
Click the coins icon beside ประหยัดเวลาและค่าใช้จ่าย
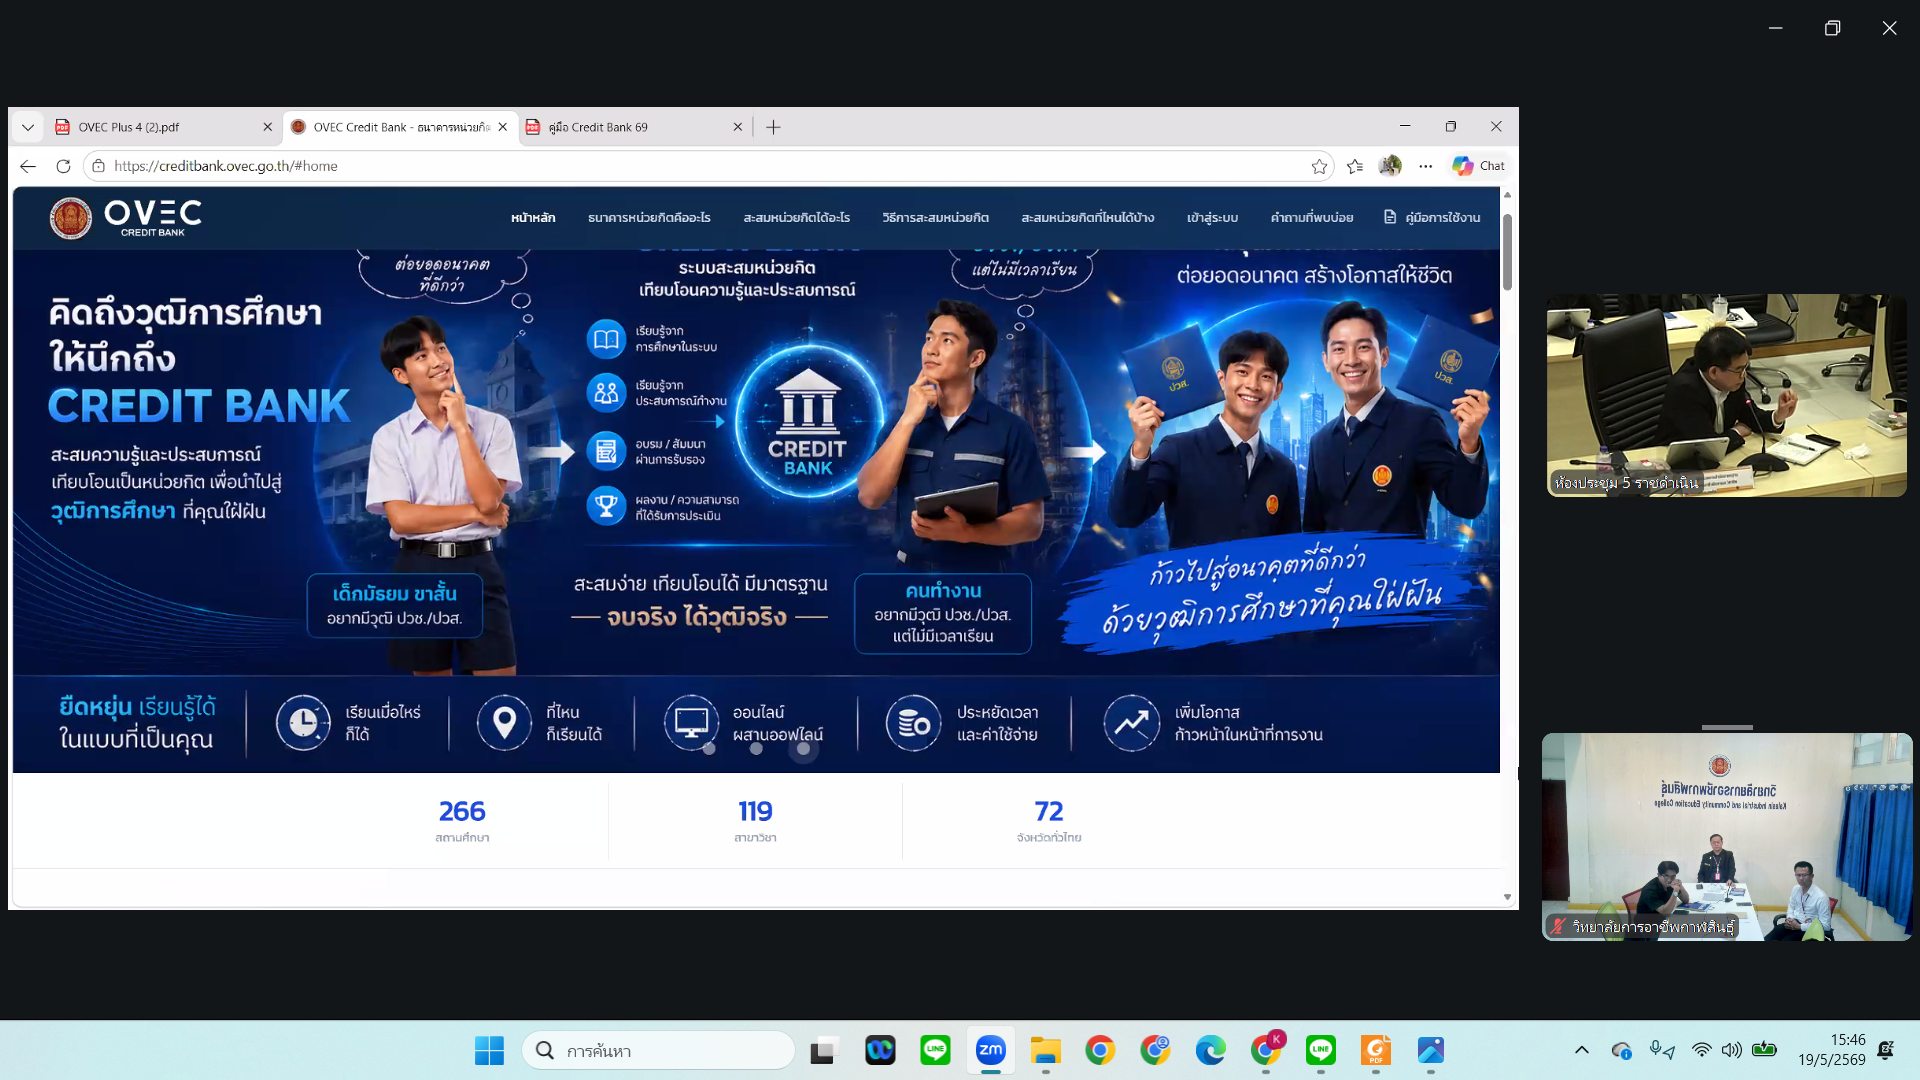(913, 722)
